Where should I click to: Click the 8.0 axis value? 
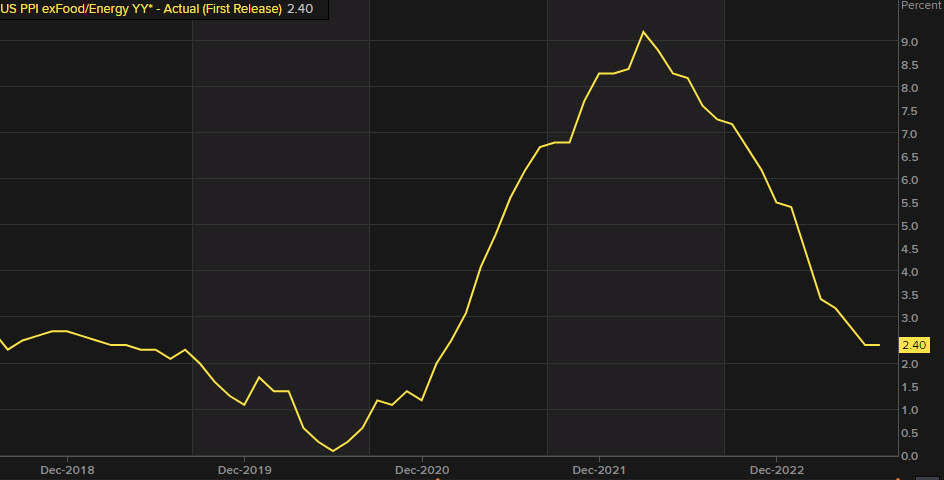point(910,88)
